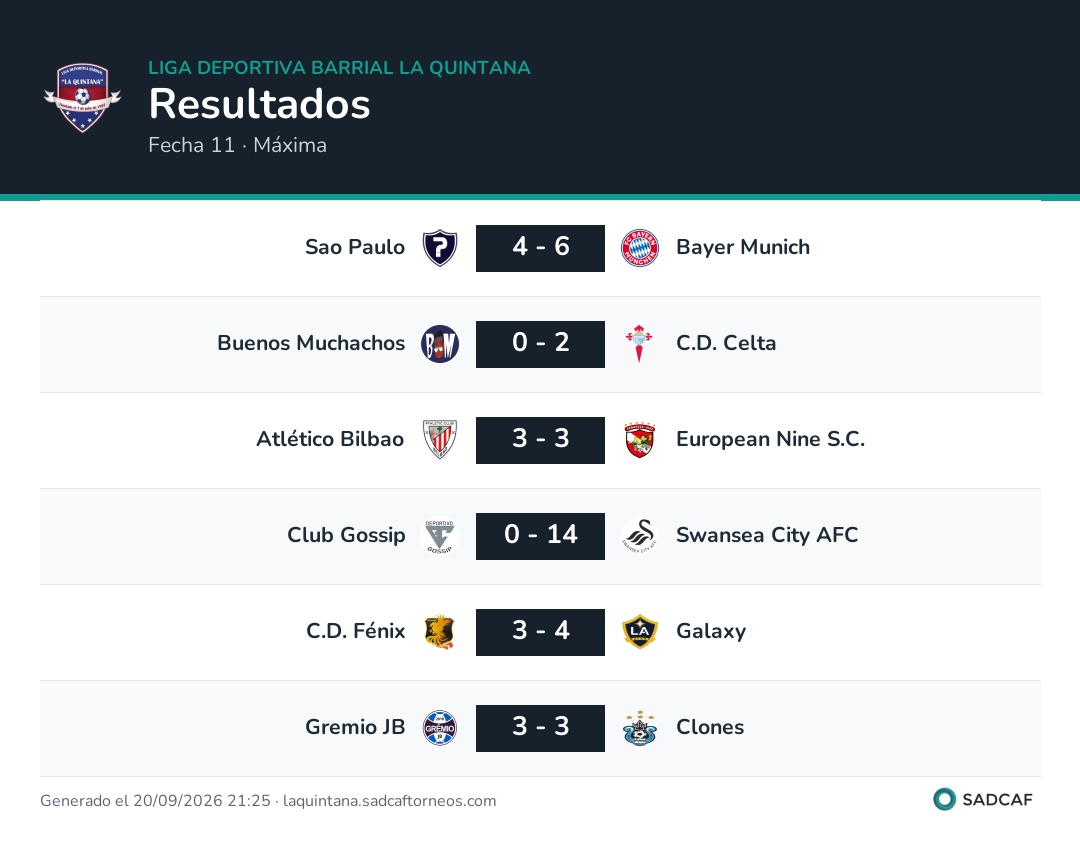Viewport: 1080px width, 852px height.
Task: Click the Sao Paulo team shield icon
Action: (439, 248)
